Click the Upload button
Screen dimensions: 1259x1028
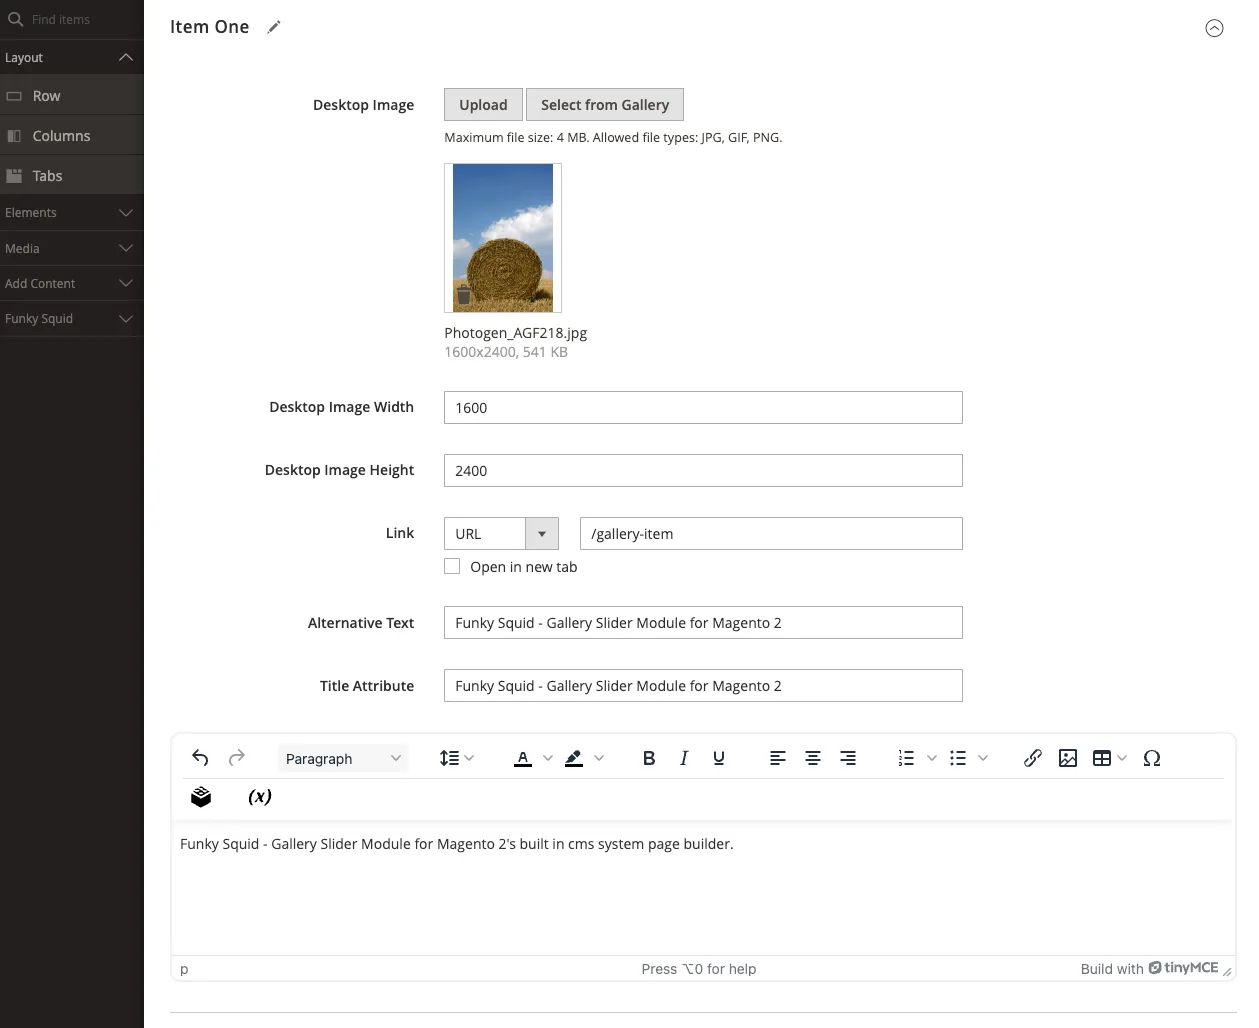[483, 105]
